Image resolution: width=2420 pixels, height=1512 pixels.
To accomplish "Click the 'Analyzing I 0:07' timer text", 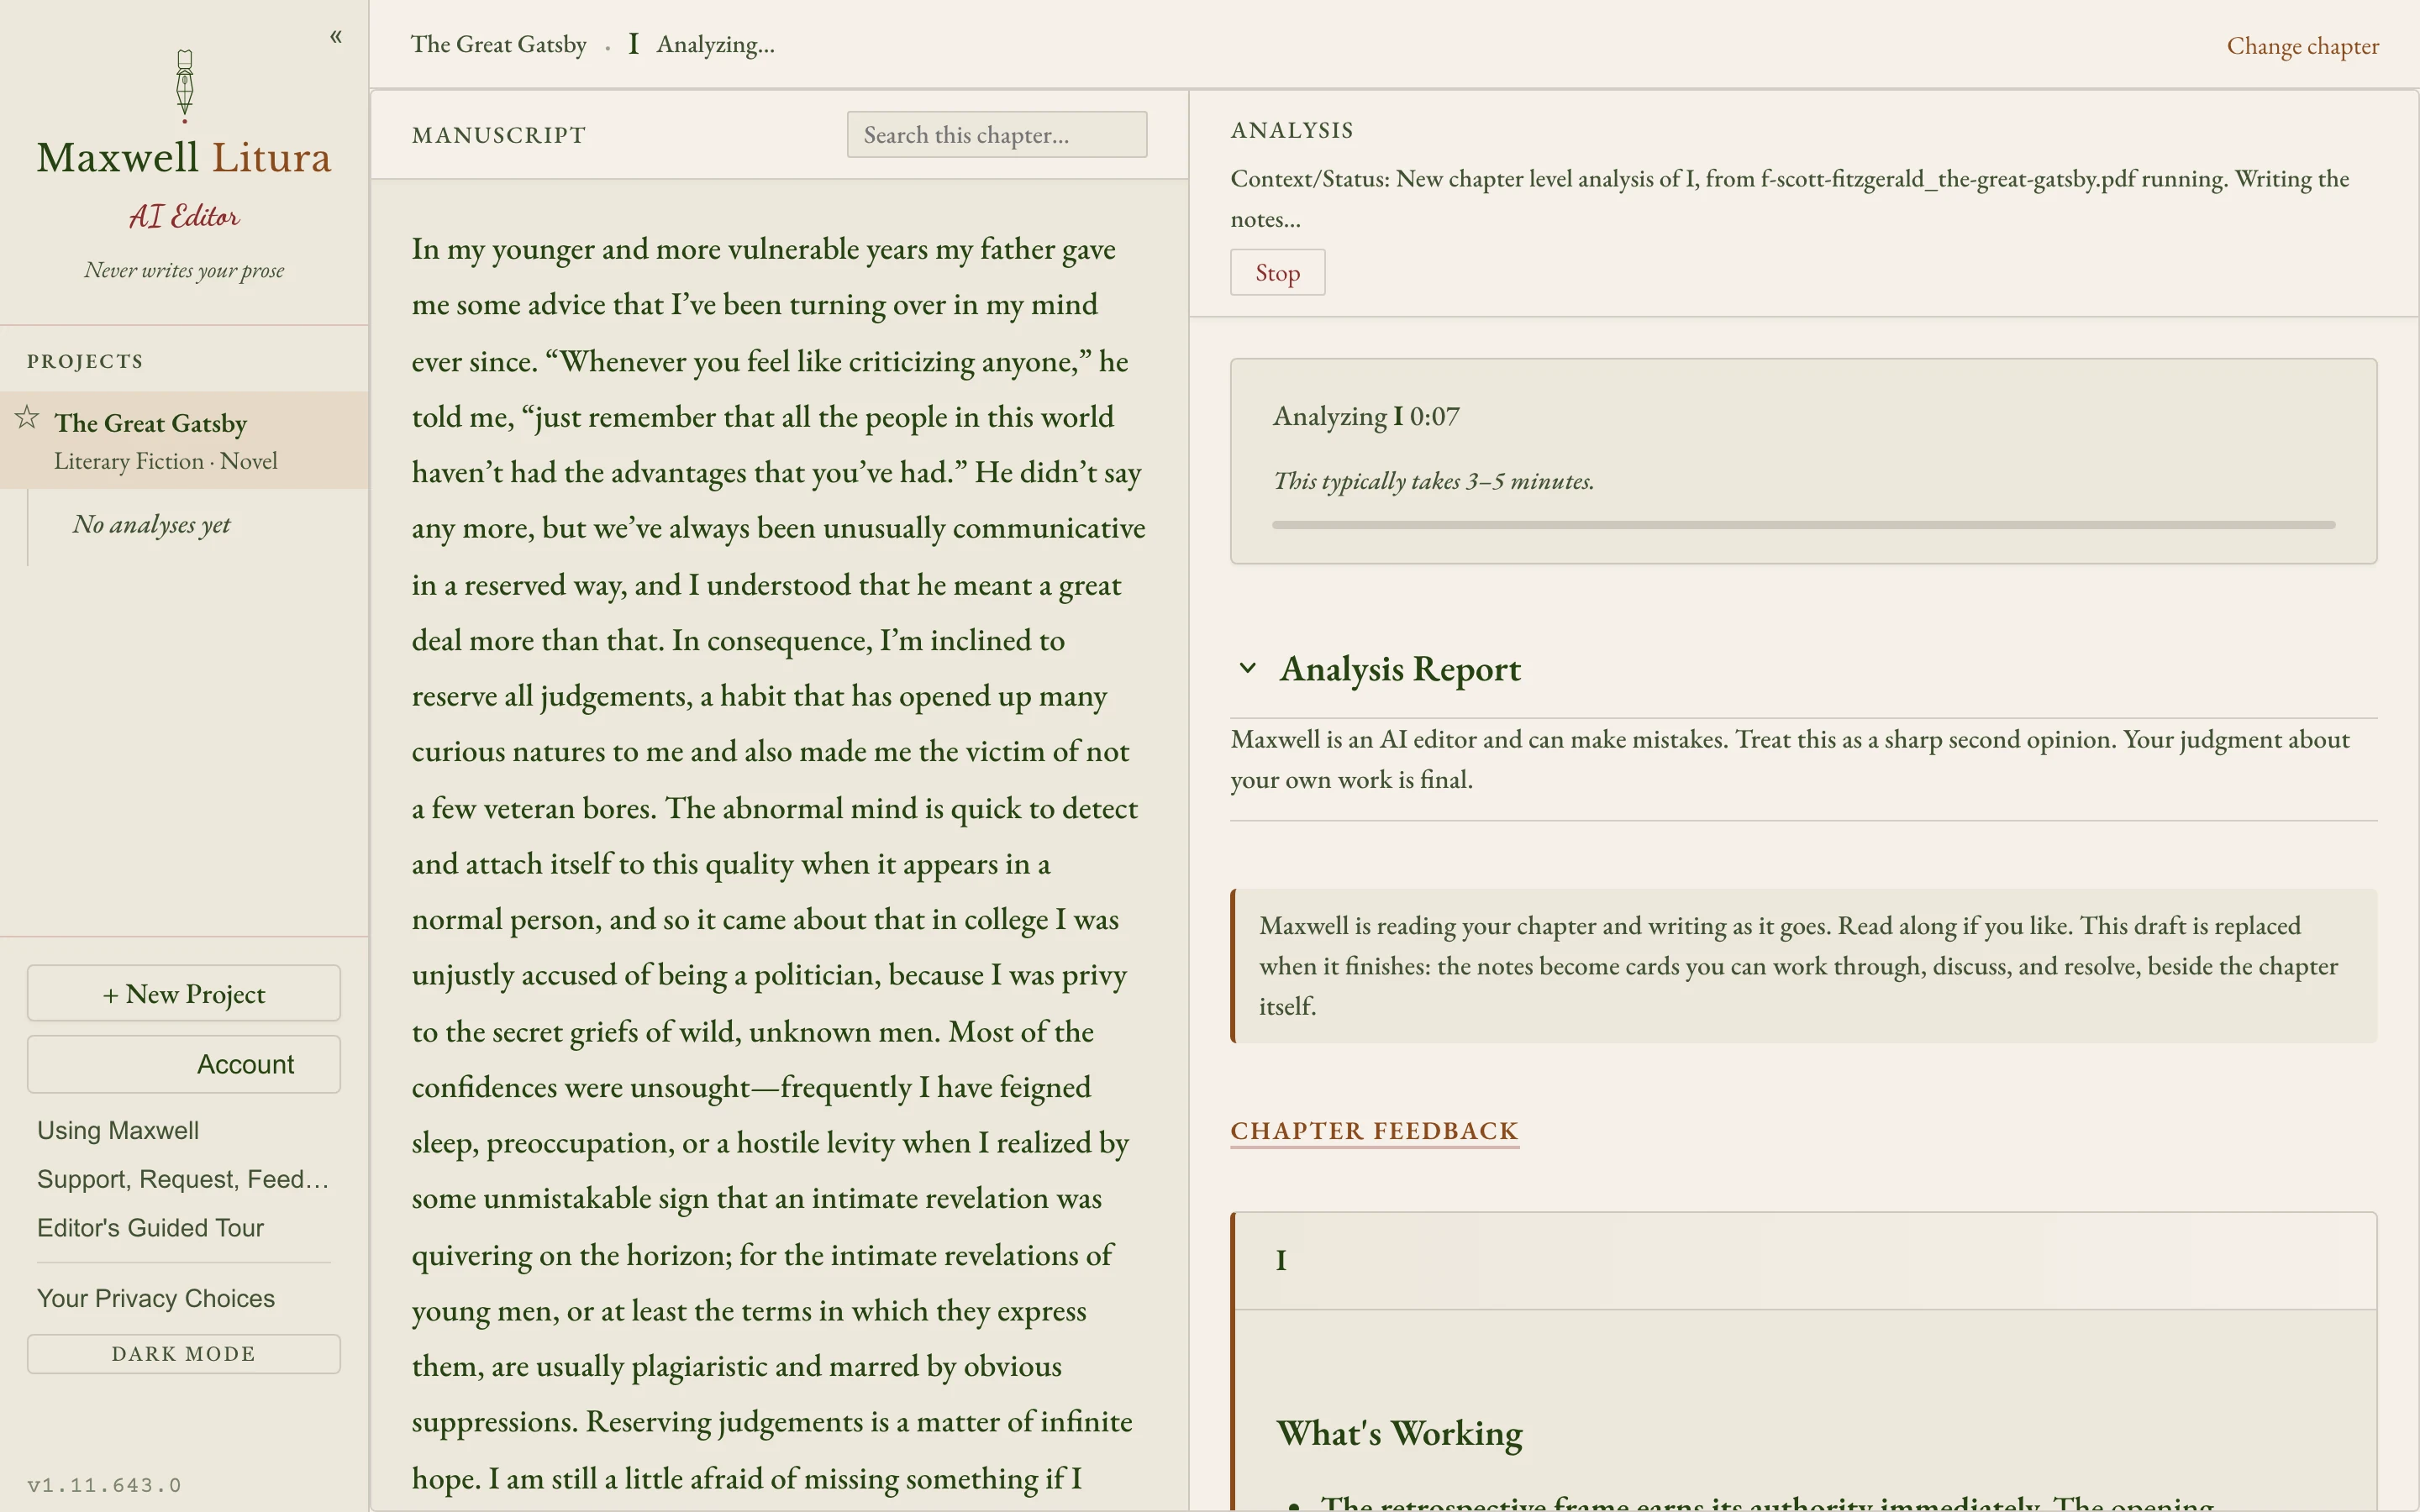I will point(1366,416).
